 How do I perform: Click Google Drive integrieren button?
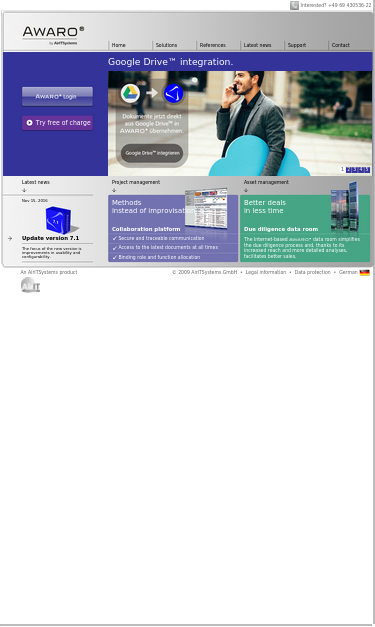point(152,153)
